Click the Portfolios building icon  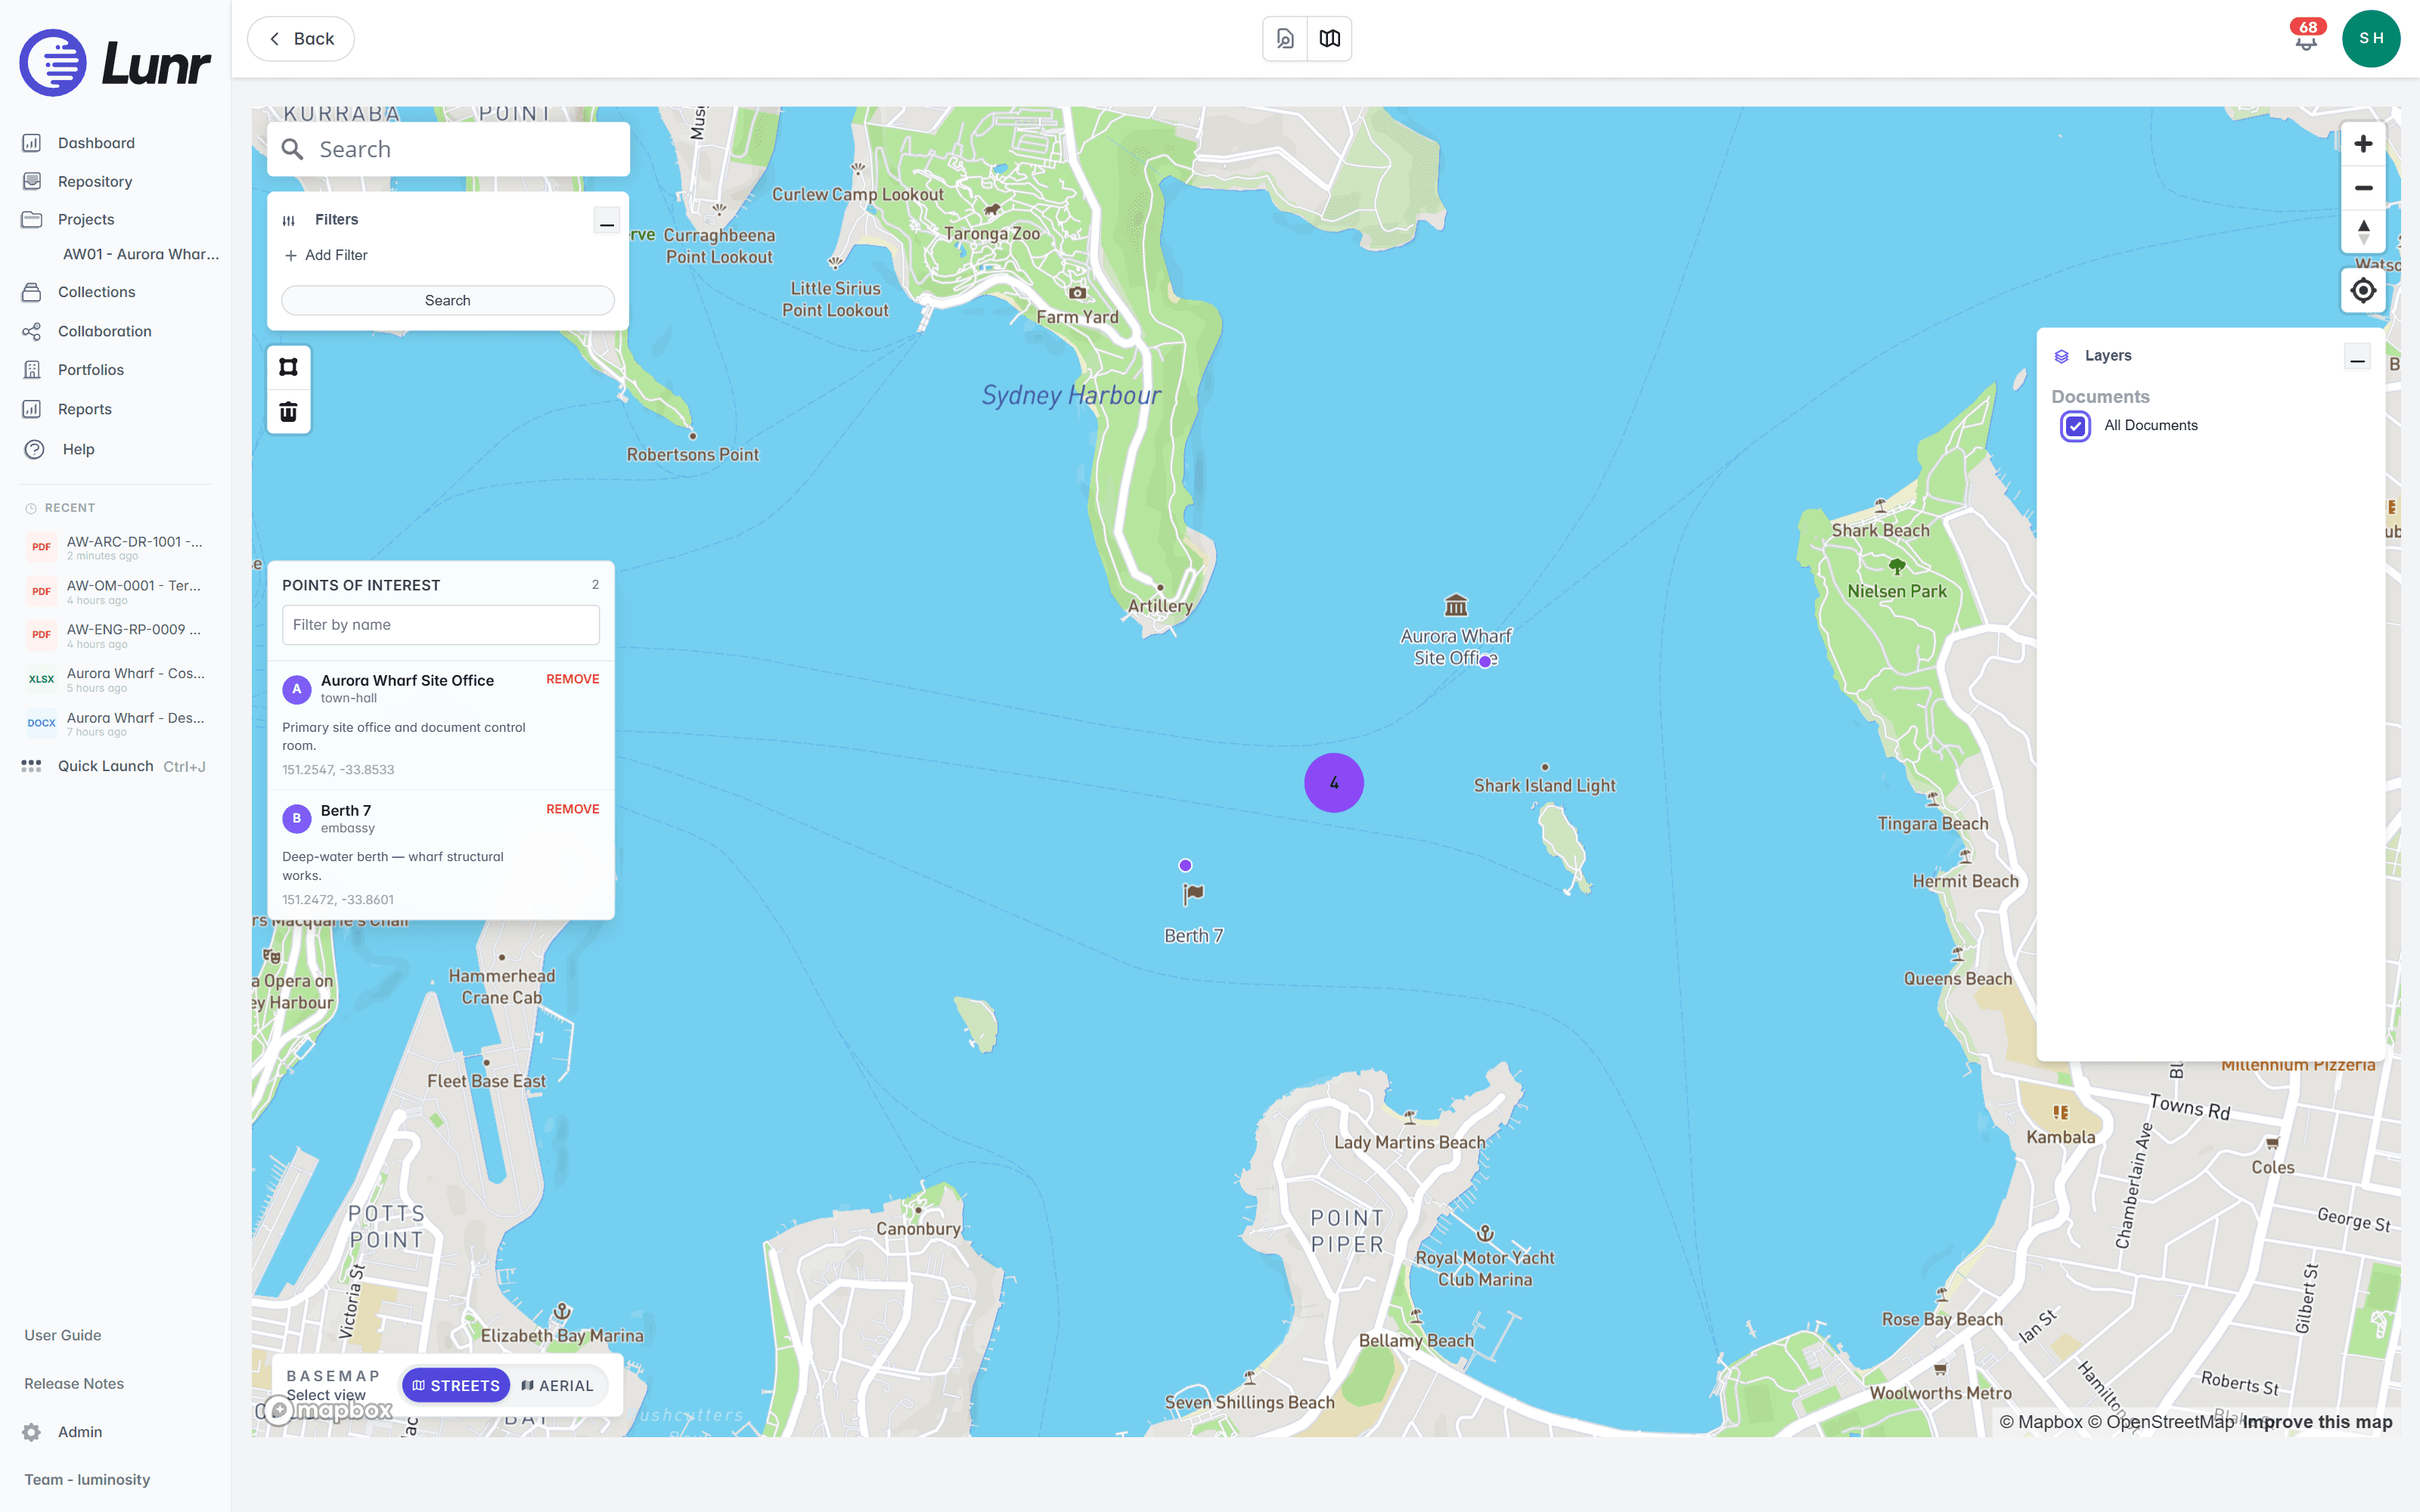(32, 370)
